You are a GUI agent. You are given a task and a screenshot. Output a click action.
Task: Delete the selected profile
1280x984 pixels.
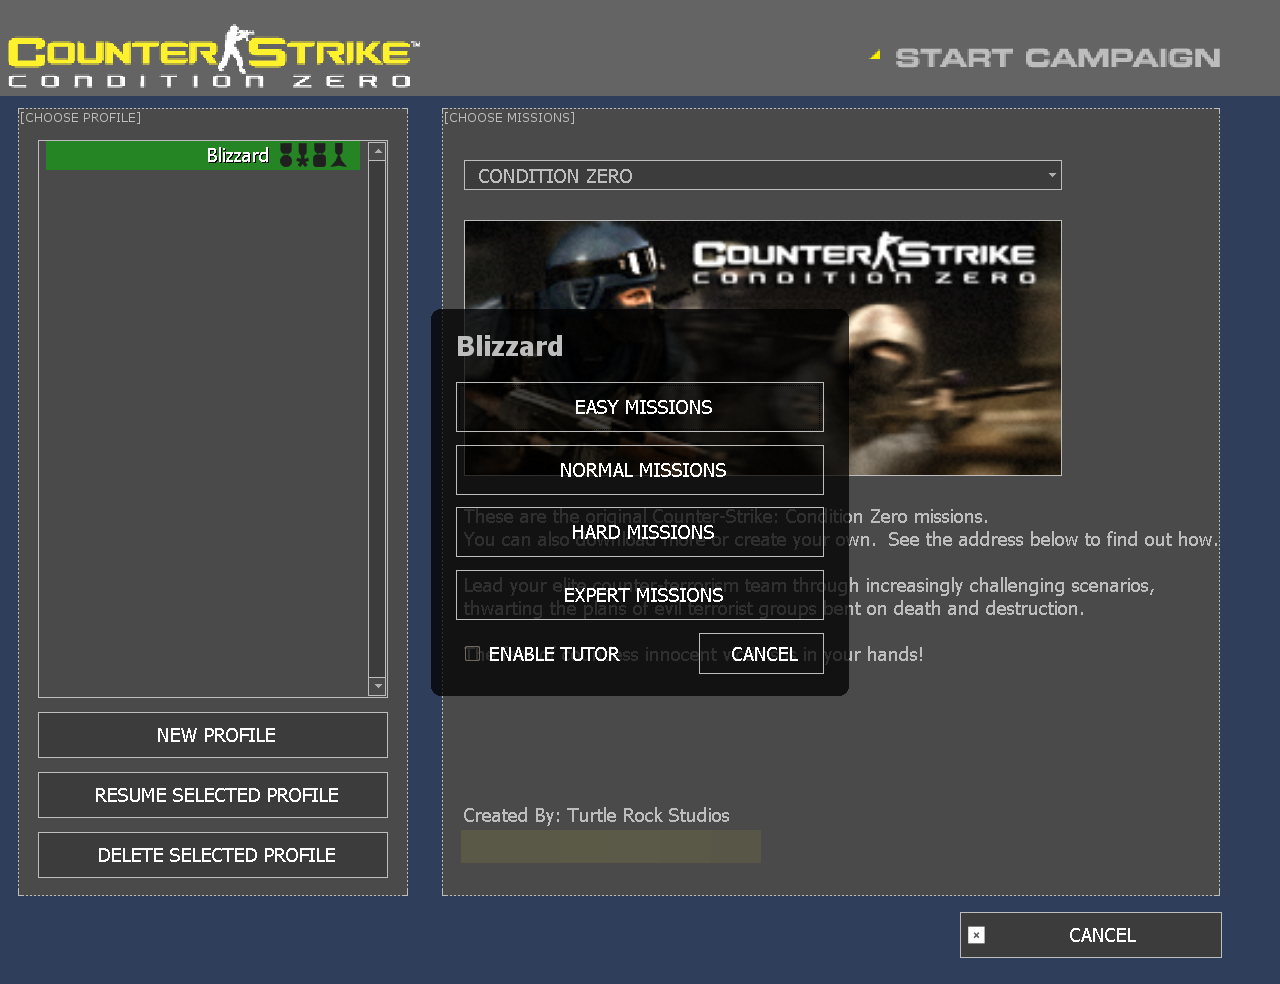tap(213, 855)
